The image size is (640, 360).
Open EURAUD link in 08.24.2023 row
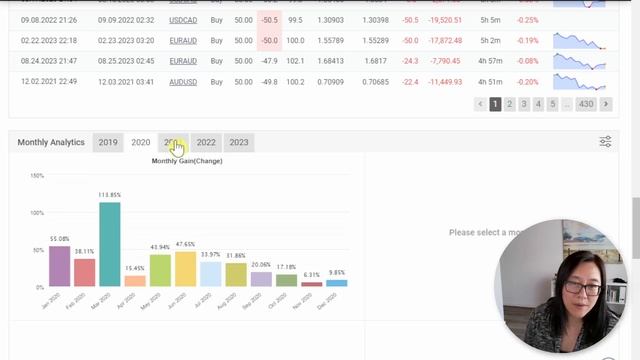[x=183, y=61]
